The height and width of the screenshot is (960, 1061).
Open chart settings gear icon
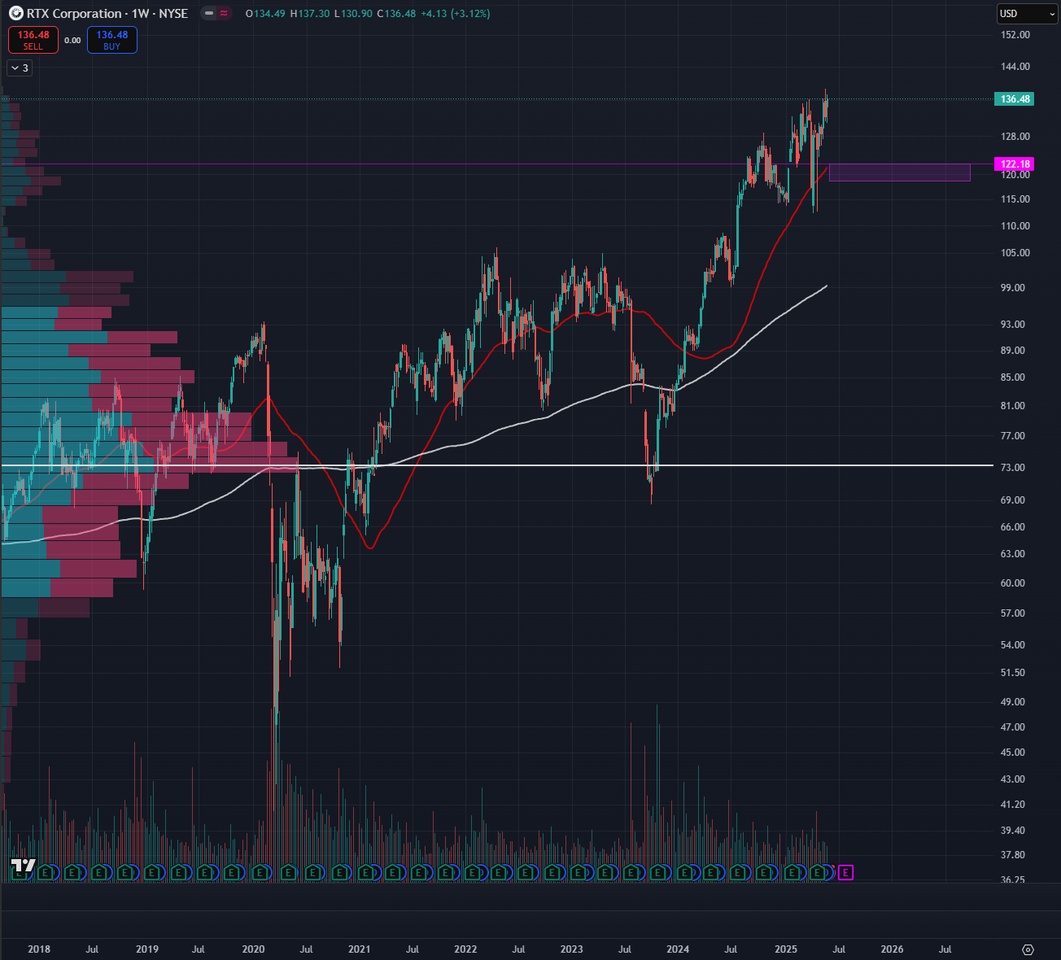[x=1028, y=949]
